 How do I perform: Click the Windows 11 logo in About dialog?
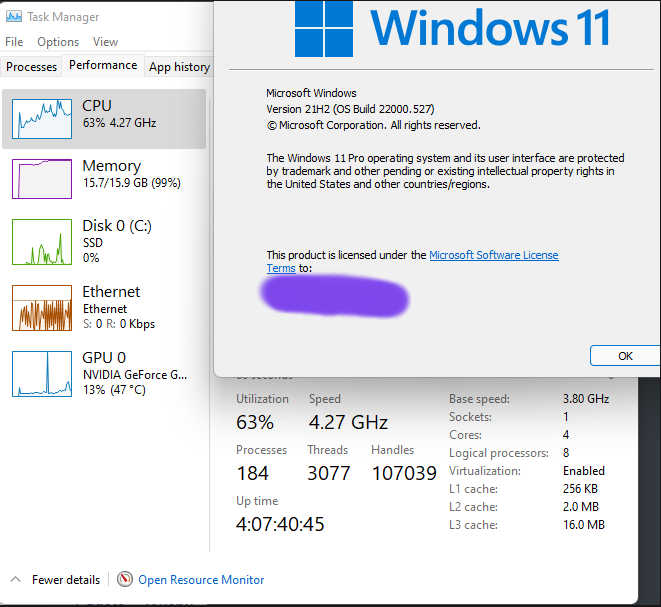tap(452, 28)
